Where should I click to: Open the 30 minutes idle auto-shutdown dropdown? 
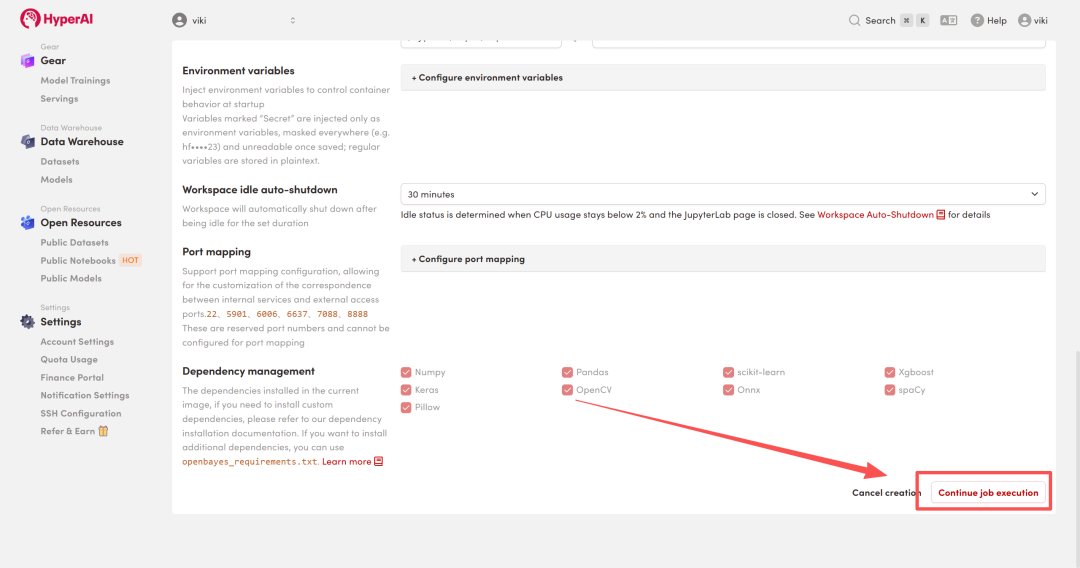pos(723,194)
